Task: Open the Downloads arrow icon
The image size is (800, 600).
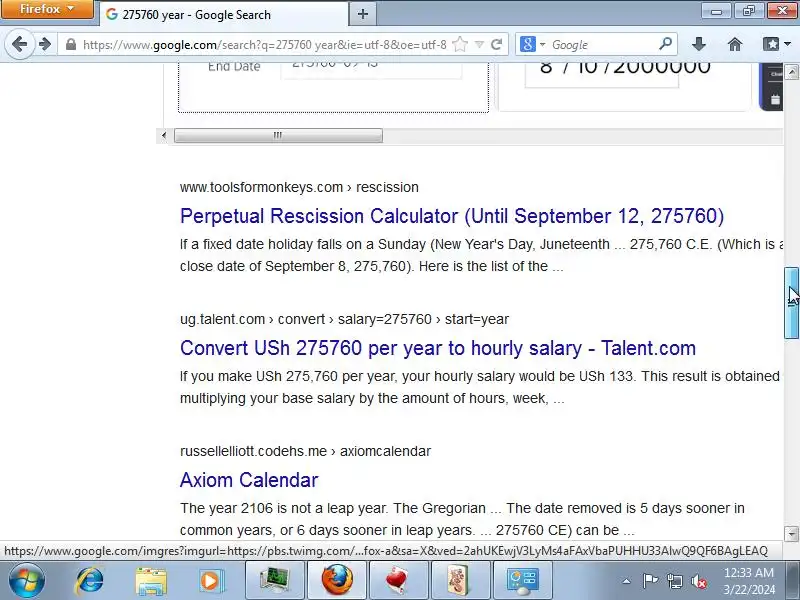Action: [x=699, y=44]
